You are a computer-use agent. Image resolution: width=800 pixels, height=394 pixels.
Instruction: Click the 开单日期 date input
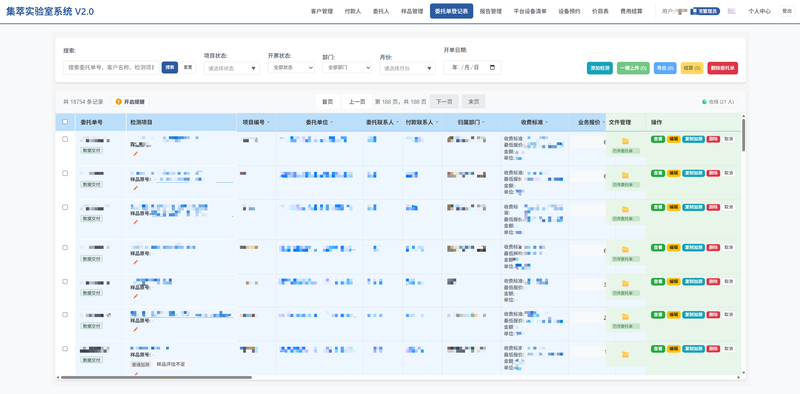[x=472, y=67]
